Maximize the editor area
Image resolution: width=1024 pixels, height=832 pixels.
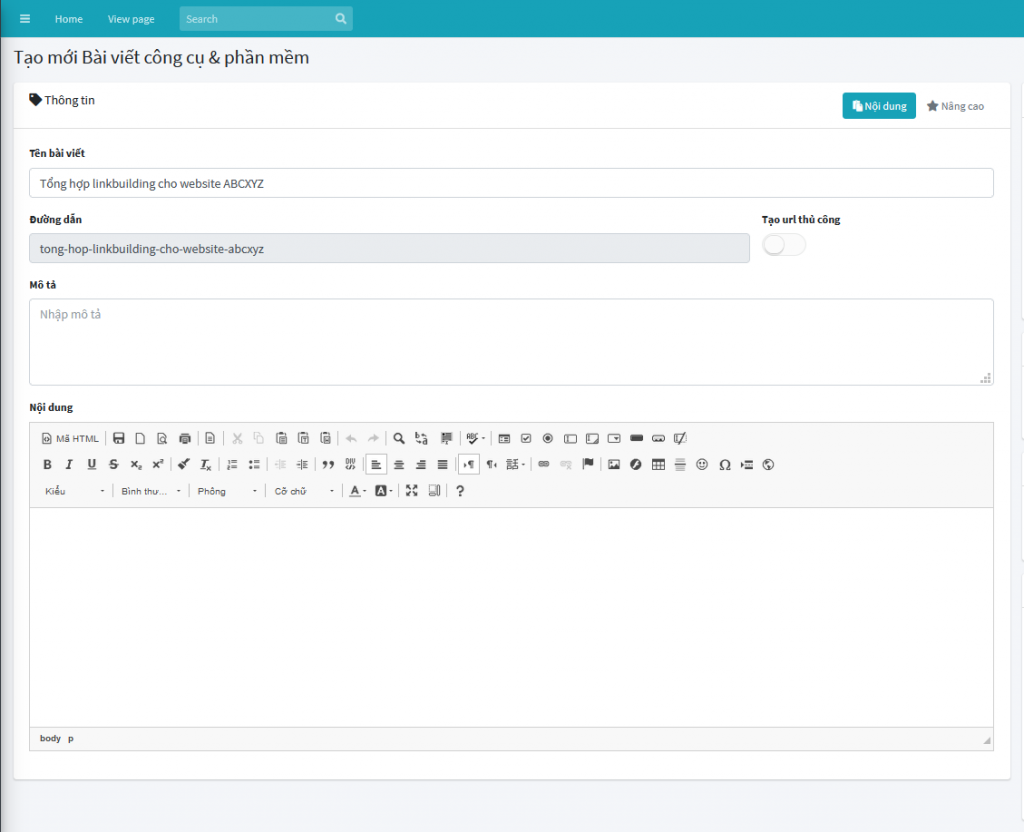411,490
